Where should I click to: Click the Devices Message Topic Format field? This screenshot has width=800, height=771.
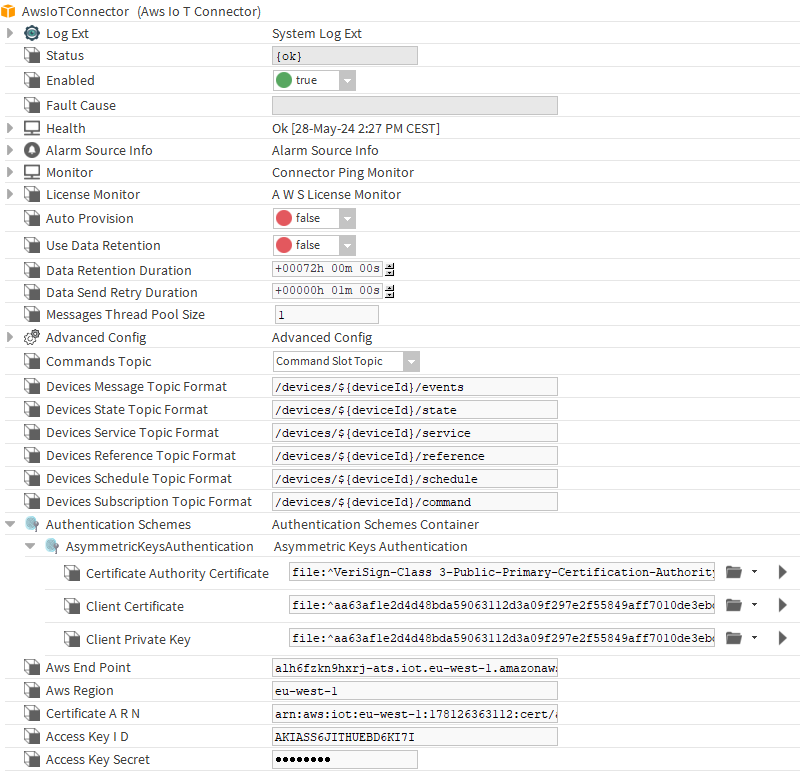click(x=415, y=387)
